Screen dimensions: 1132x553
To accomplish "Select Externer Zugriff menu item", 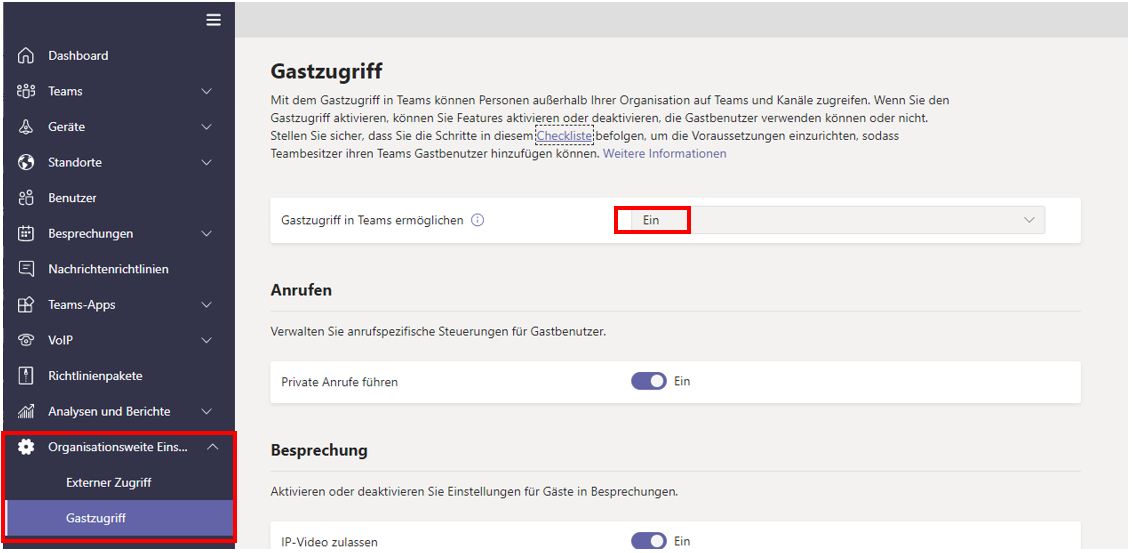I will (x=108, y=482).
